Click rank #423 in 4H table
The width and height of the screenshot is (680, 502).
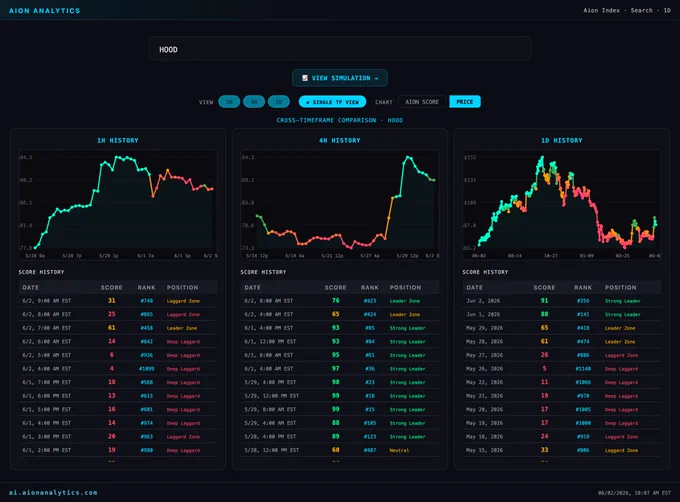tap(370, 301)
